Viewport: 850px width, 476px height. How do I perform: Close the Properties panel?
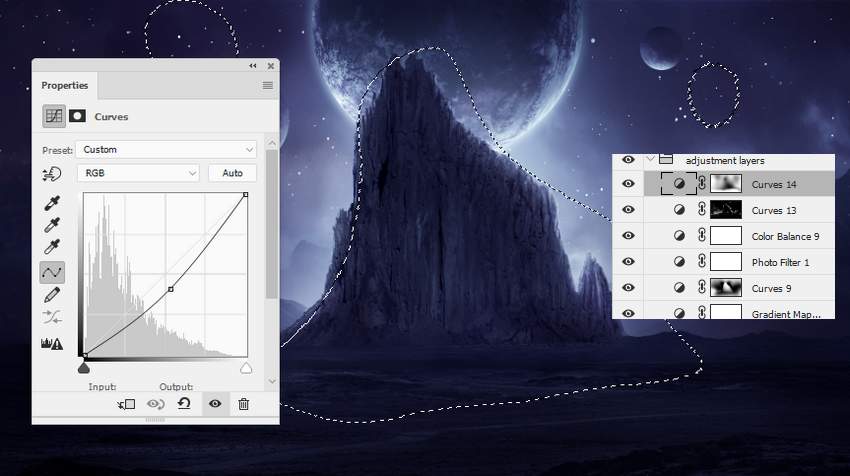click(x=271, y=66)
